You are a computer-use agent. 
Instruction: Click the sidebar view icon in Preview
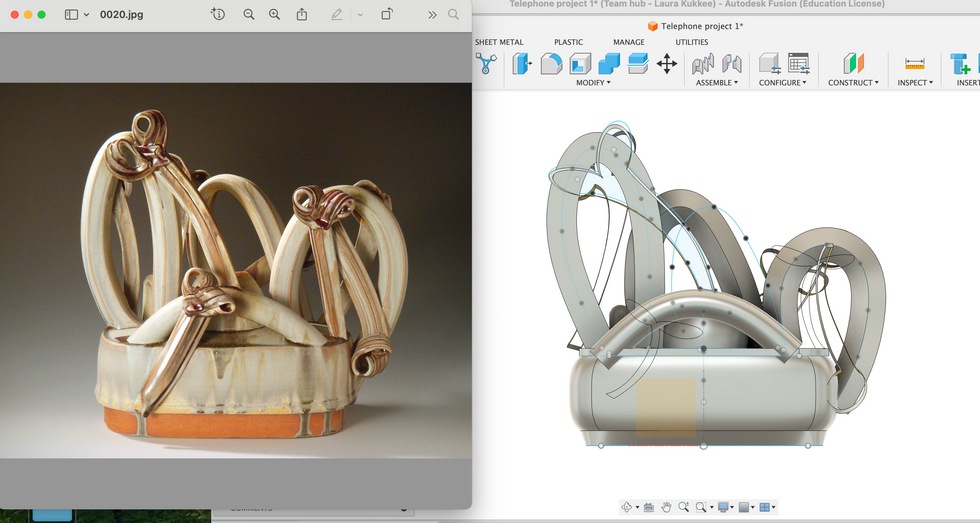[71, 14]
